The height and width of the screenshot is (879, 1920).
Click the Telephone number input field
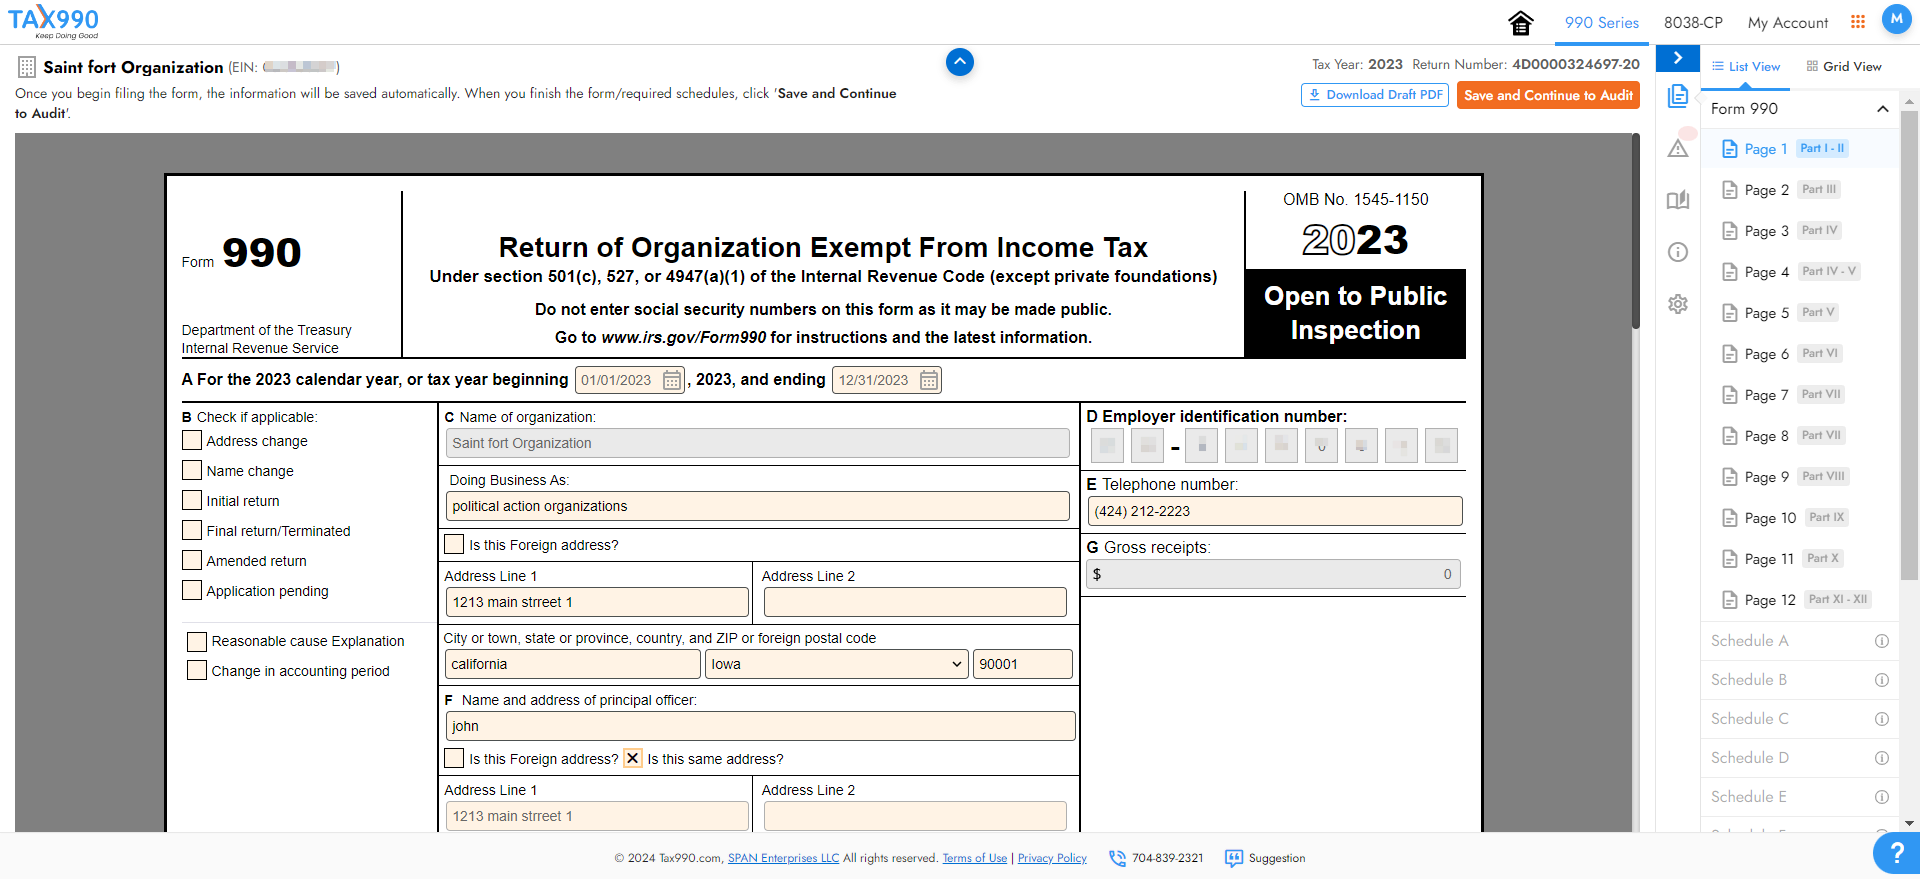(1274, 511)
